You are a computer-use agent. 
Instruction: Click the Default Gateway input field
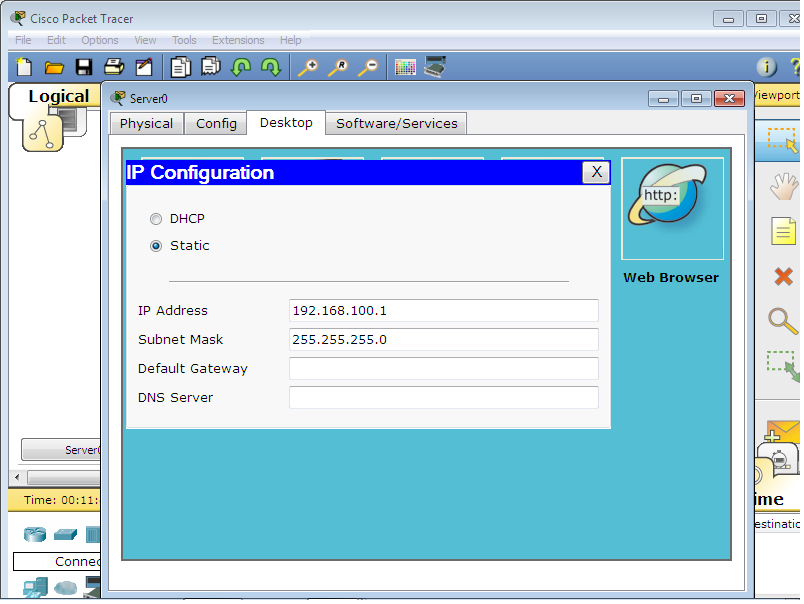(x=443, y=369)
